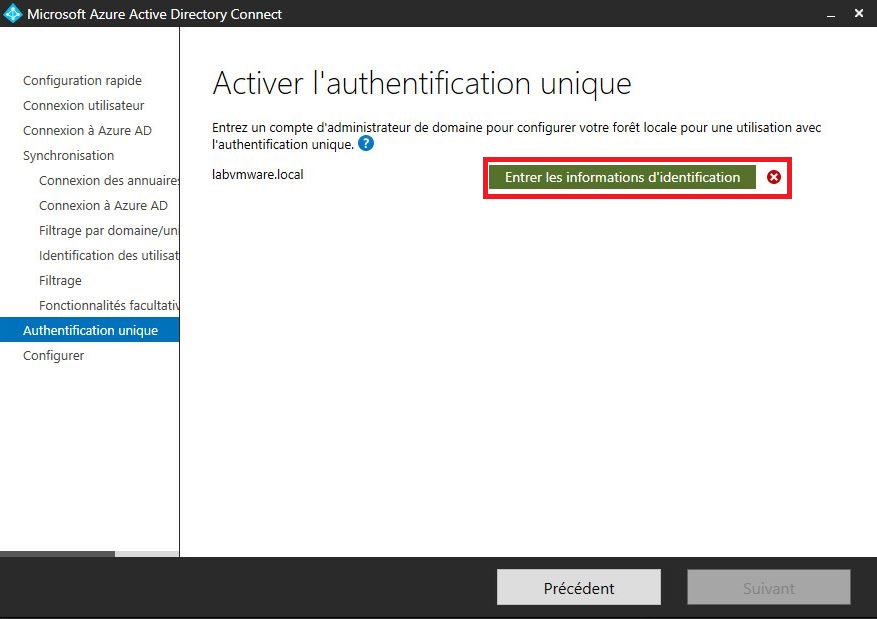Click the sidebar horizontal scrollbar thumb
Viewport: 877px width, 619px height.
[x=58, y=554]
